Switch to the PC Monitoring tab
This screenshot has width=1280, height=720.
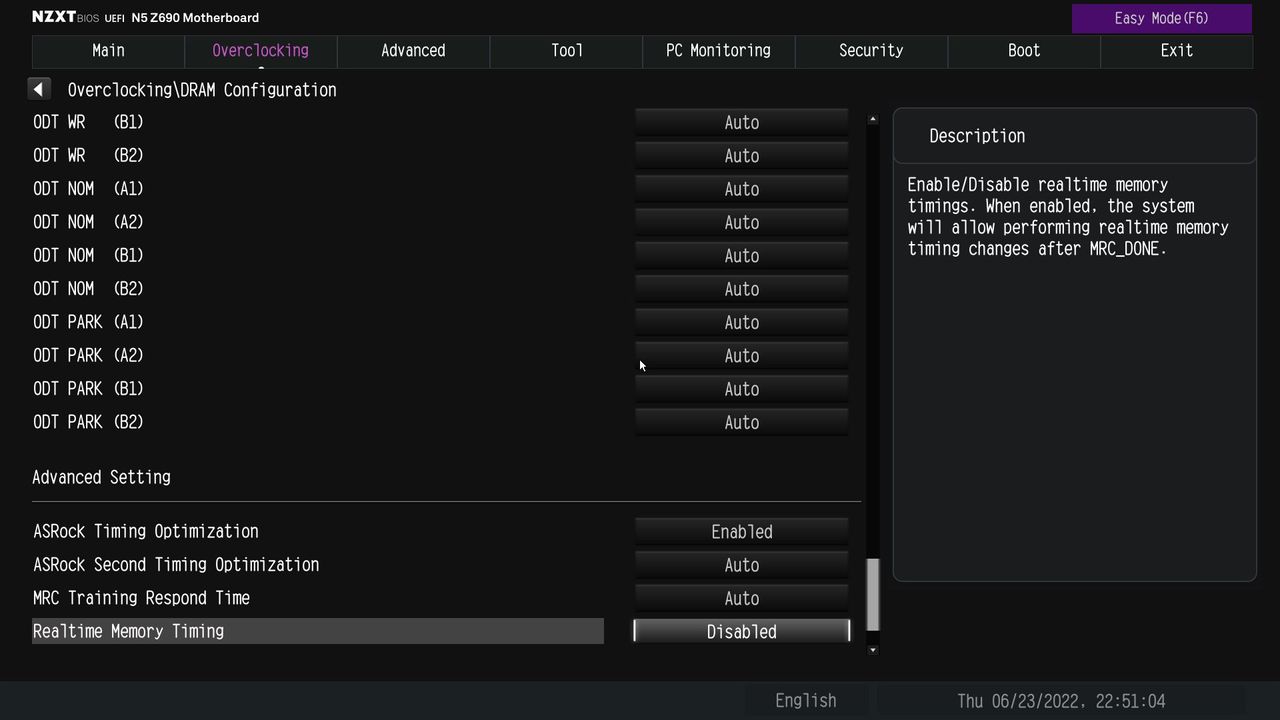coord(718,51)
